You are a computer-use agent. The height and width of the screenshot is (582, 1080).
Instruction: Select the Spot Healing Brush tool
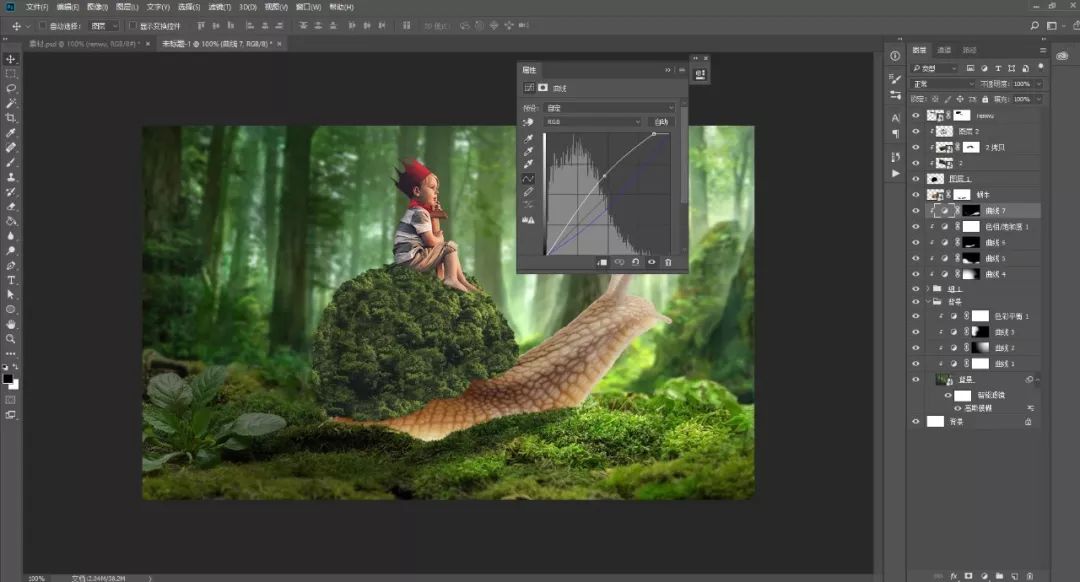coord(11,147)
